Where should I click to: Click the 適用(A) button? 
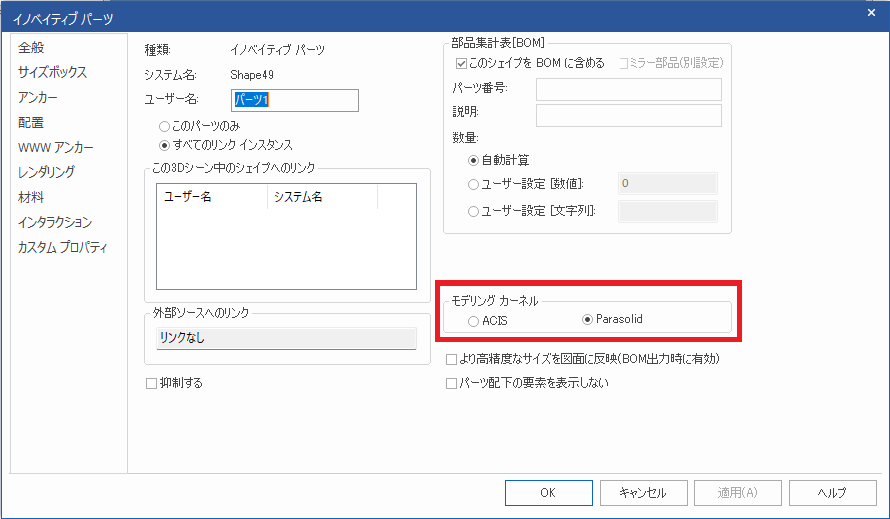pyautogui.click(x=738, y=493)
